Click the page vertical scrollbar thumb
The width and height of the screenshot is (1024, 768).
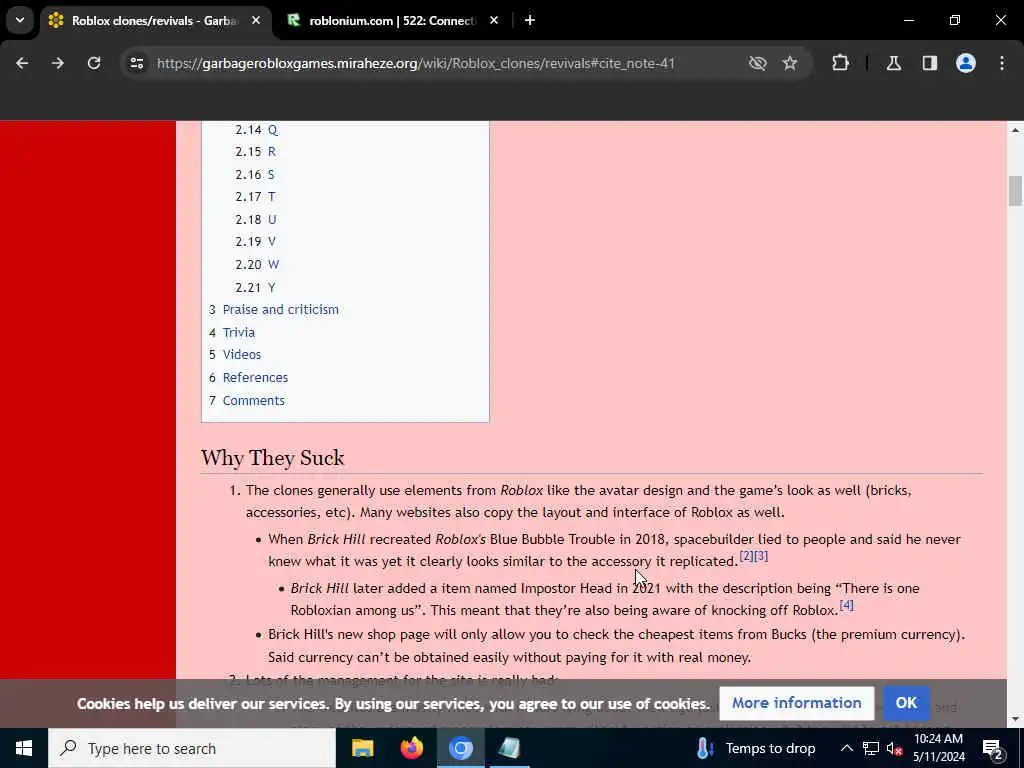[x=1015, y=191]
